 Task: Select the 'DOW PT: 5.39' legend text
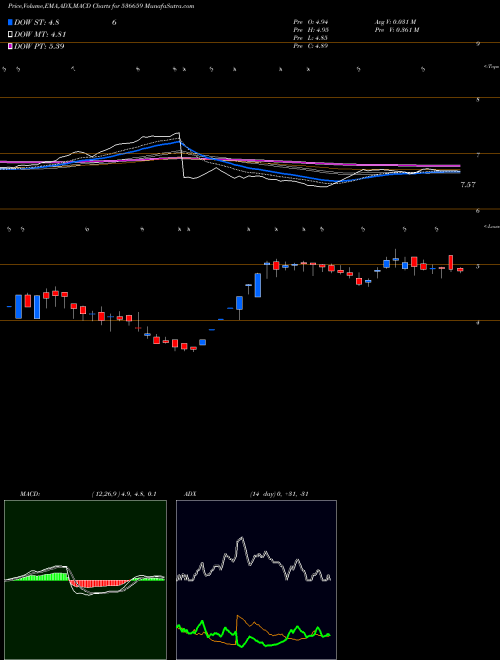tap(39, 46)
